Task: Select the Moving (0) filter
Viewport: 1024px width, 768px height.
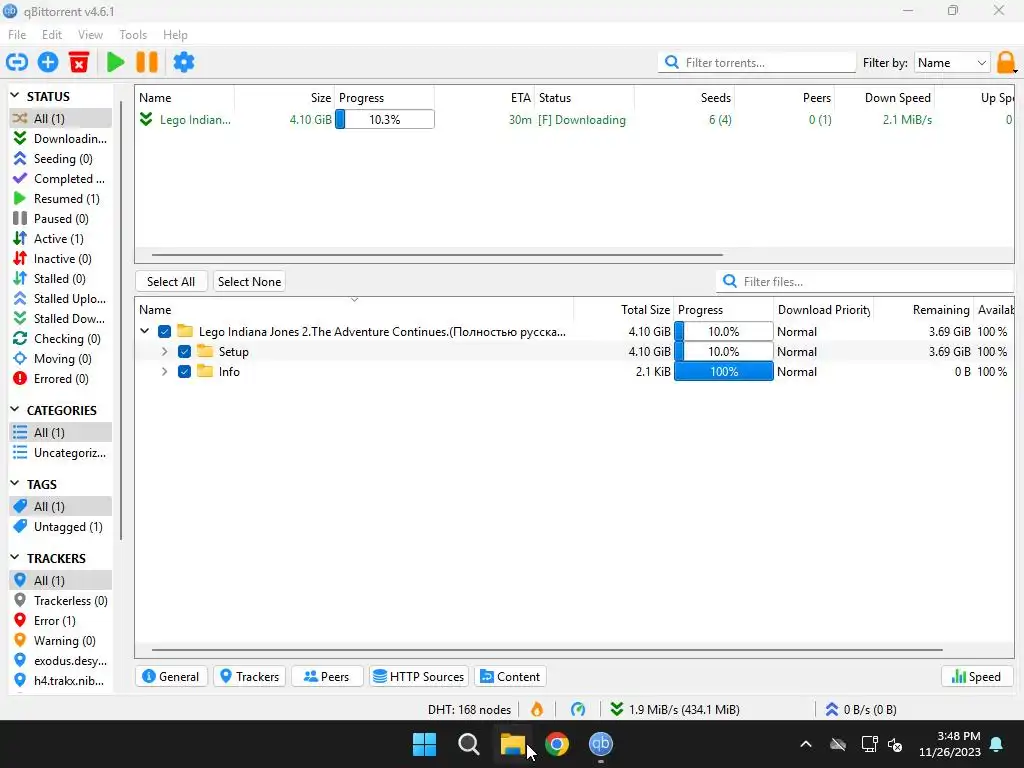Action: pyautogui.click(x=60, y=359)
